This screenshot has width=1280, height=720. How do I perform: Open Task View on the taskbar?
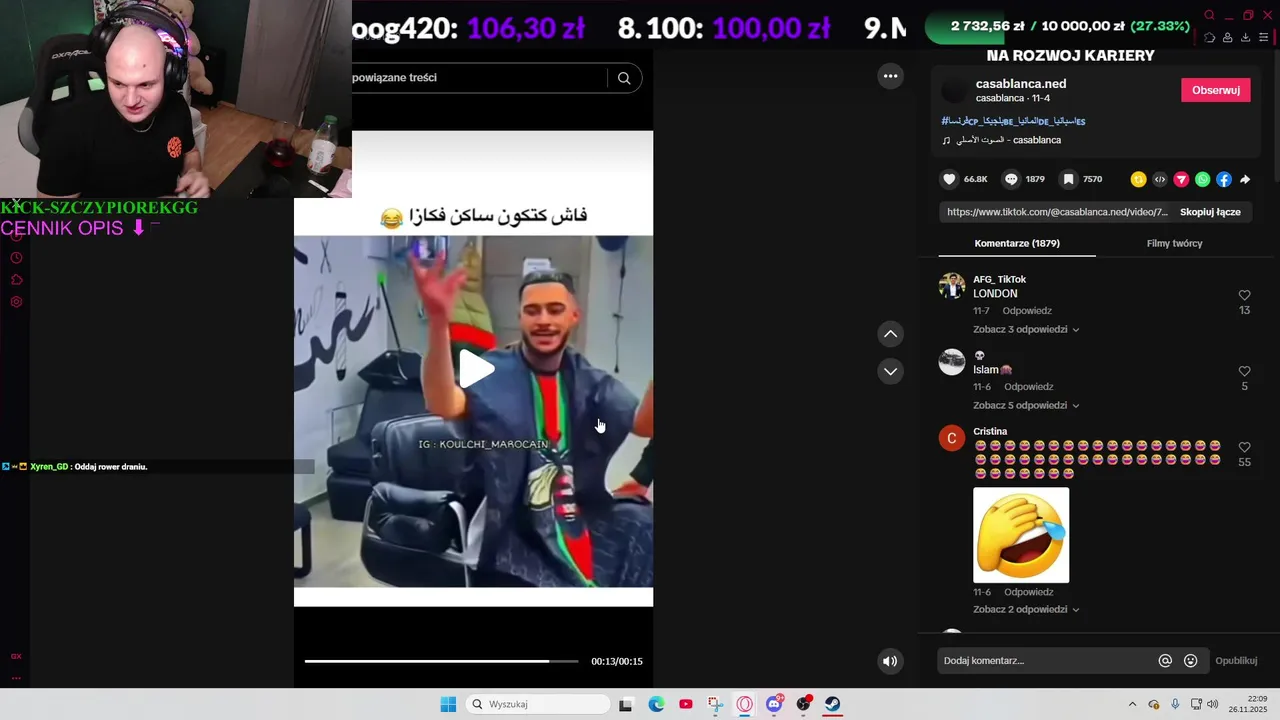pos(626,704)
